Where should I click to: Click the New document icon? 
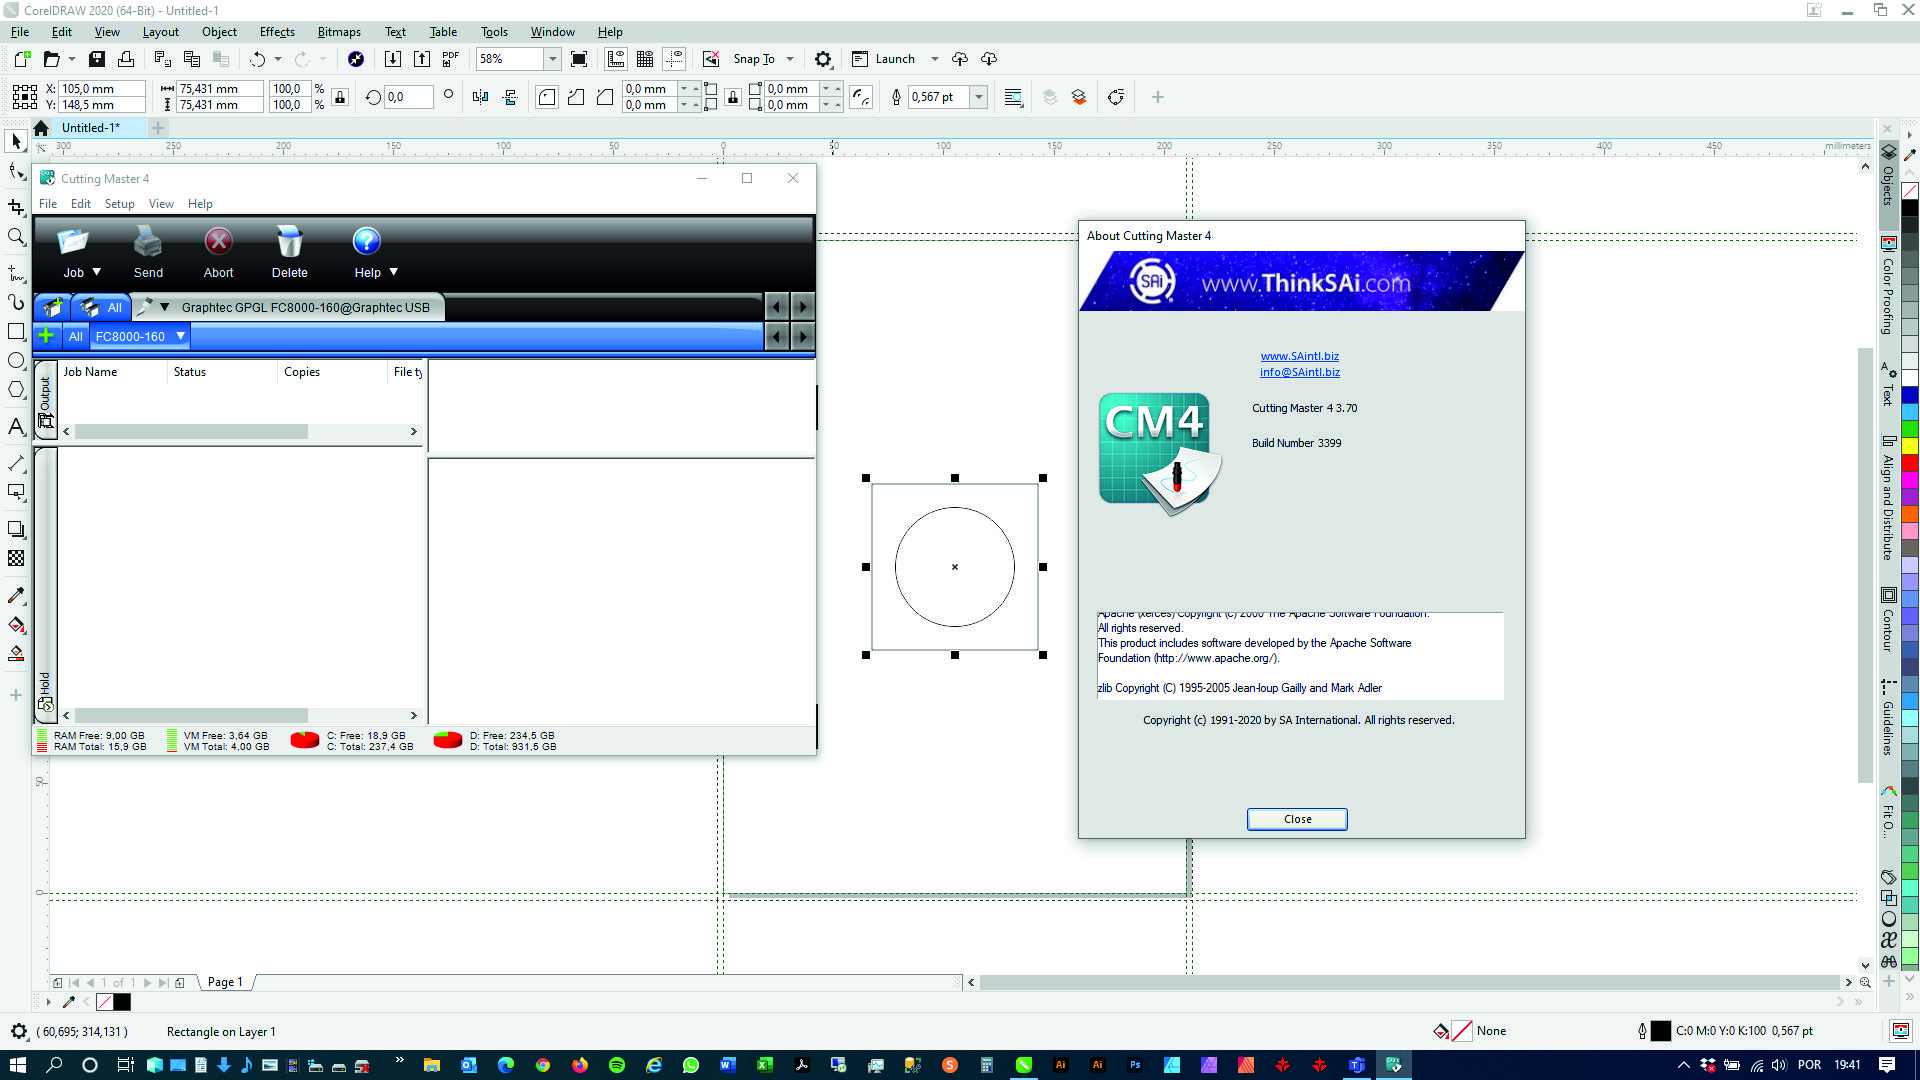coord(22,59)
